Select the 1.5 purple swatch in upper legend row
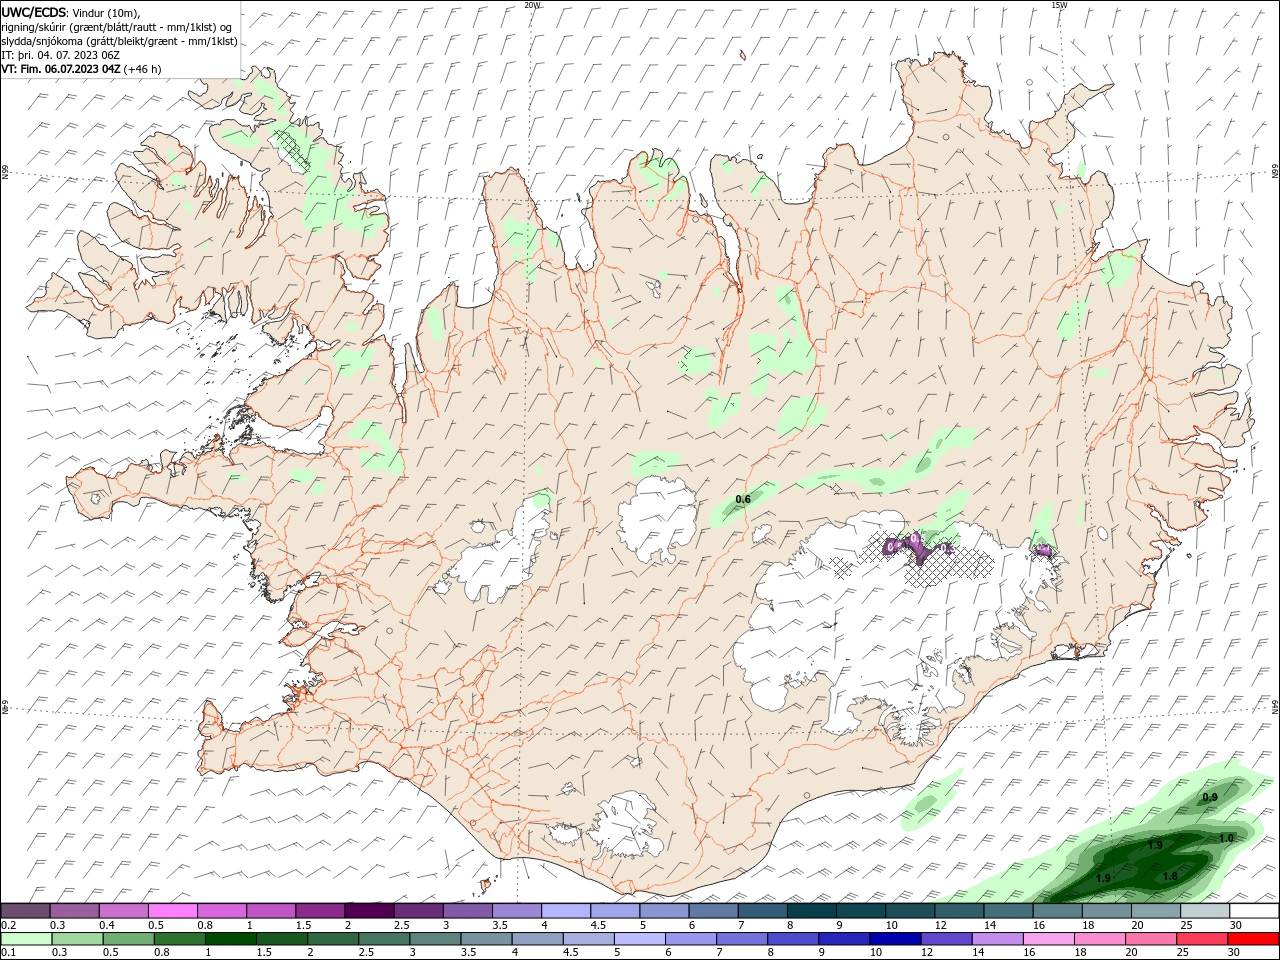Screen dimensions: 1280x960 (x=320, y=911)
